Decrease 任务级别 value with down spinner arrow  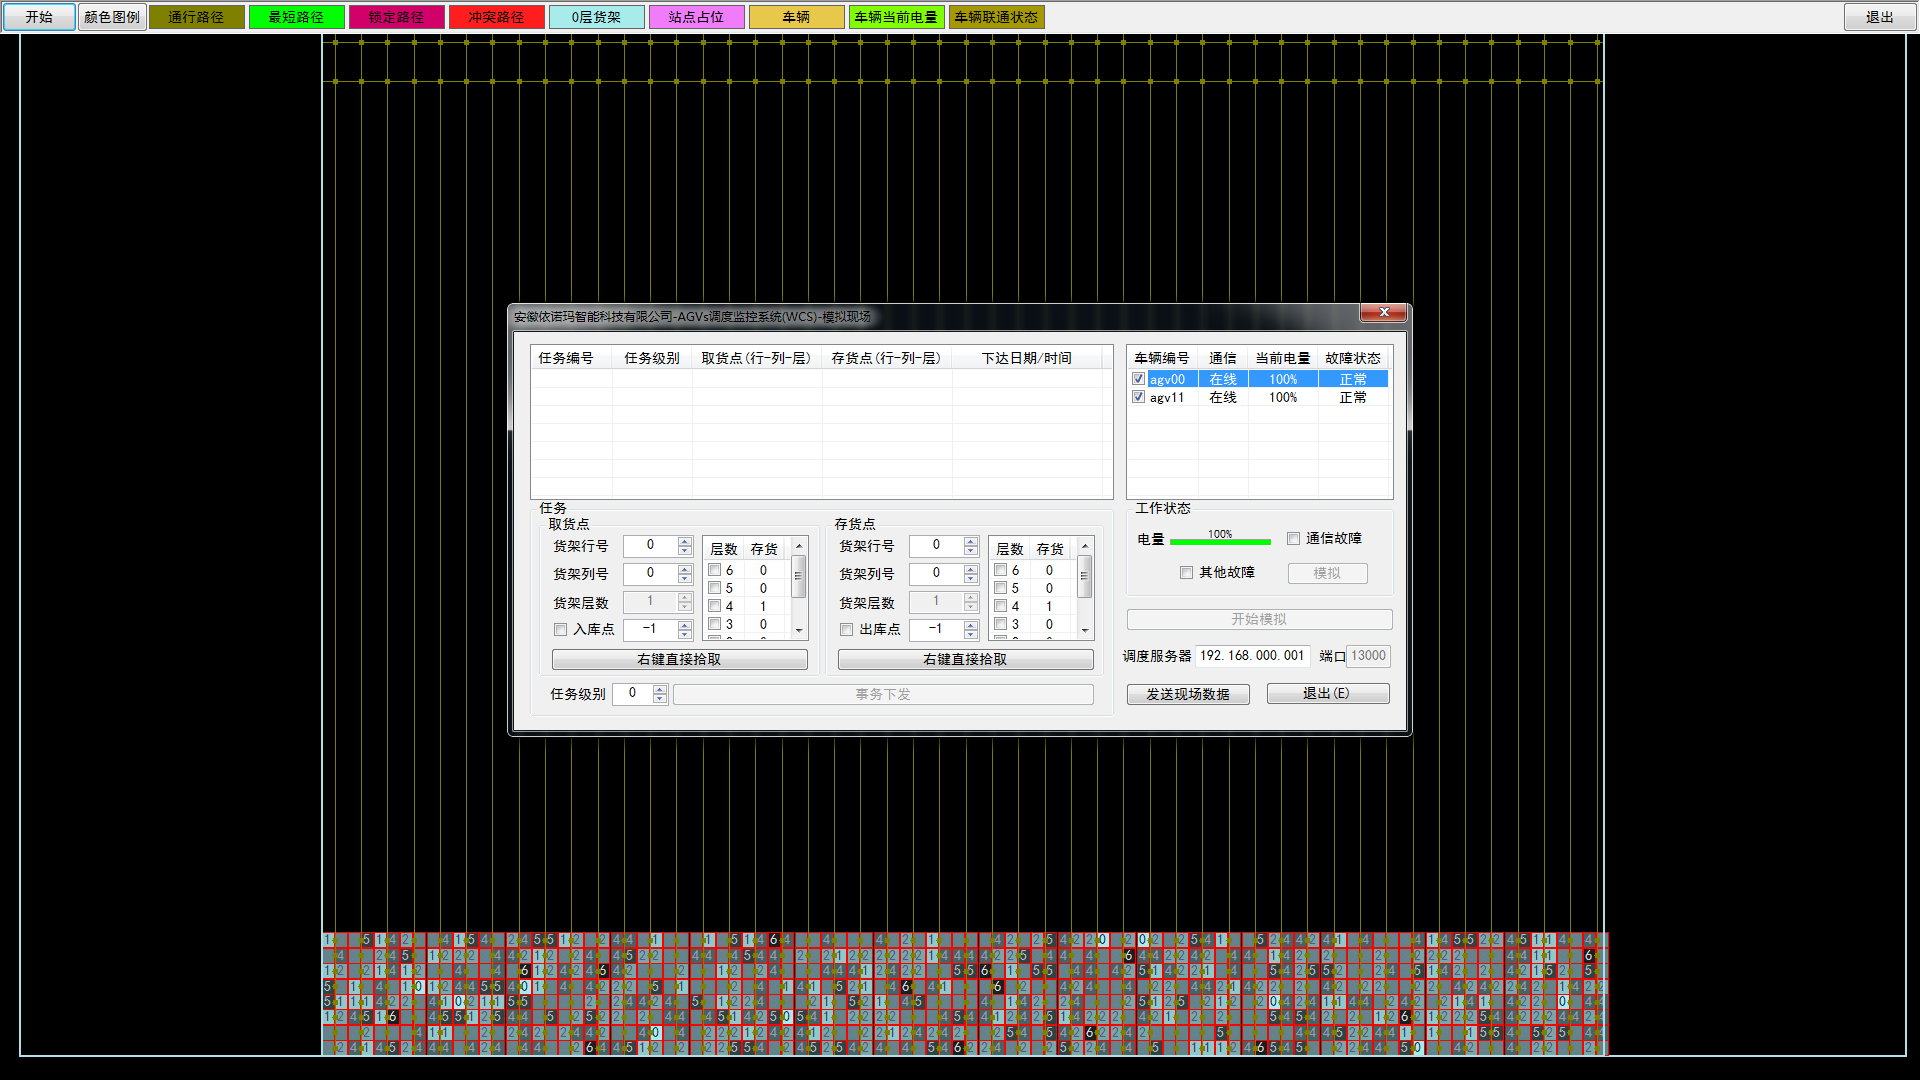tap(660, 698)
